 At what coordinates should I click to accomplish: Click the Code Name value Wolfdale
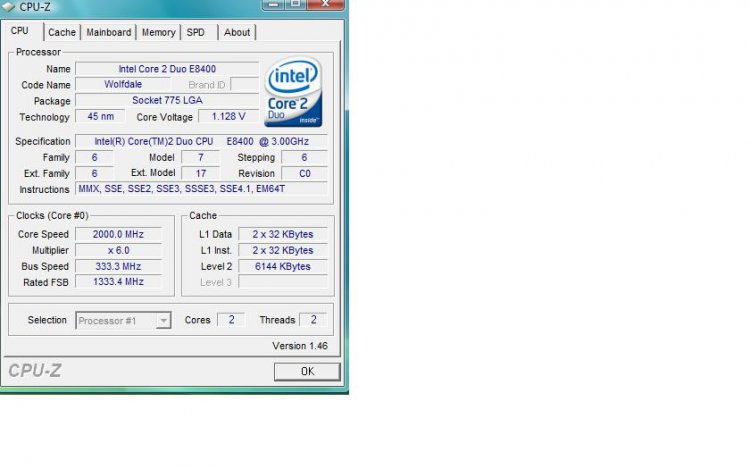[122, 84]
